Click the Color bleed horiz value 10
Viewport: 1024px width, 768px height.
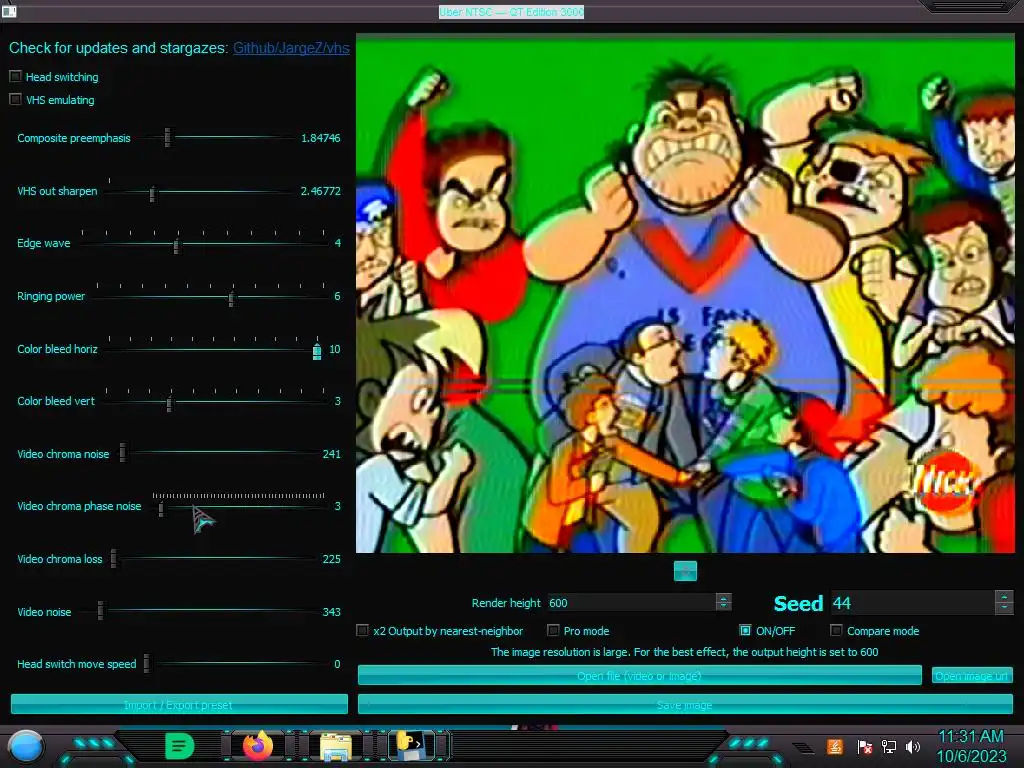point(335,349)
